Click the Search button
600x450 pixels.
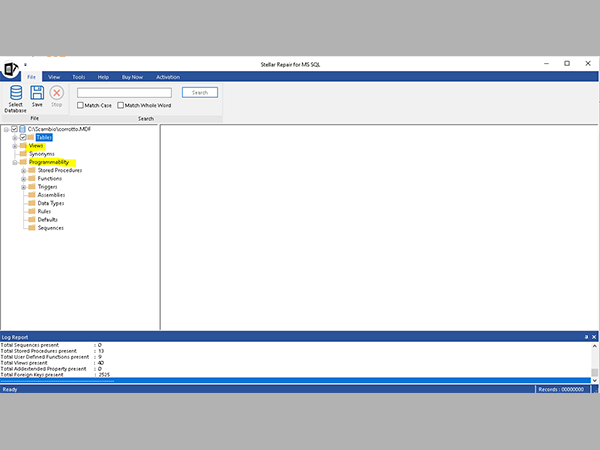tap(200, 93)
